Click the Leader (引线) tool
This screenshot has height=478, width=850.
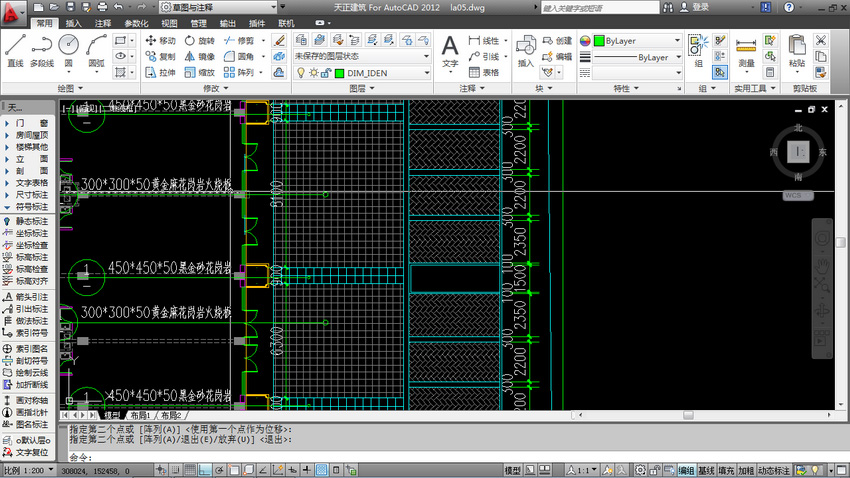(484, 56)
